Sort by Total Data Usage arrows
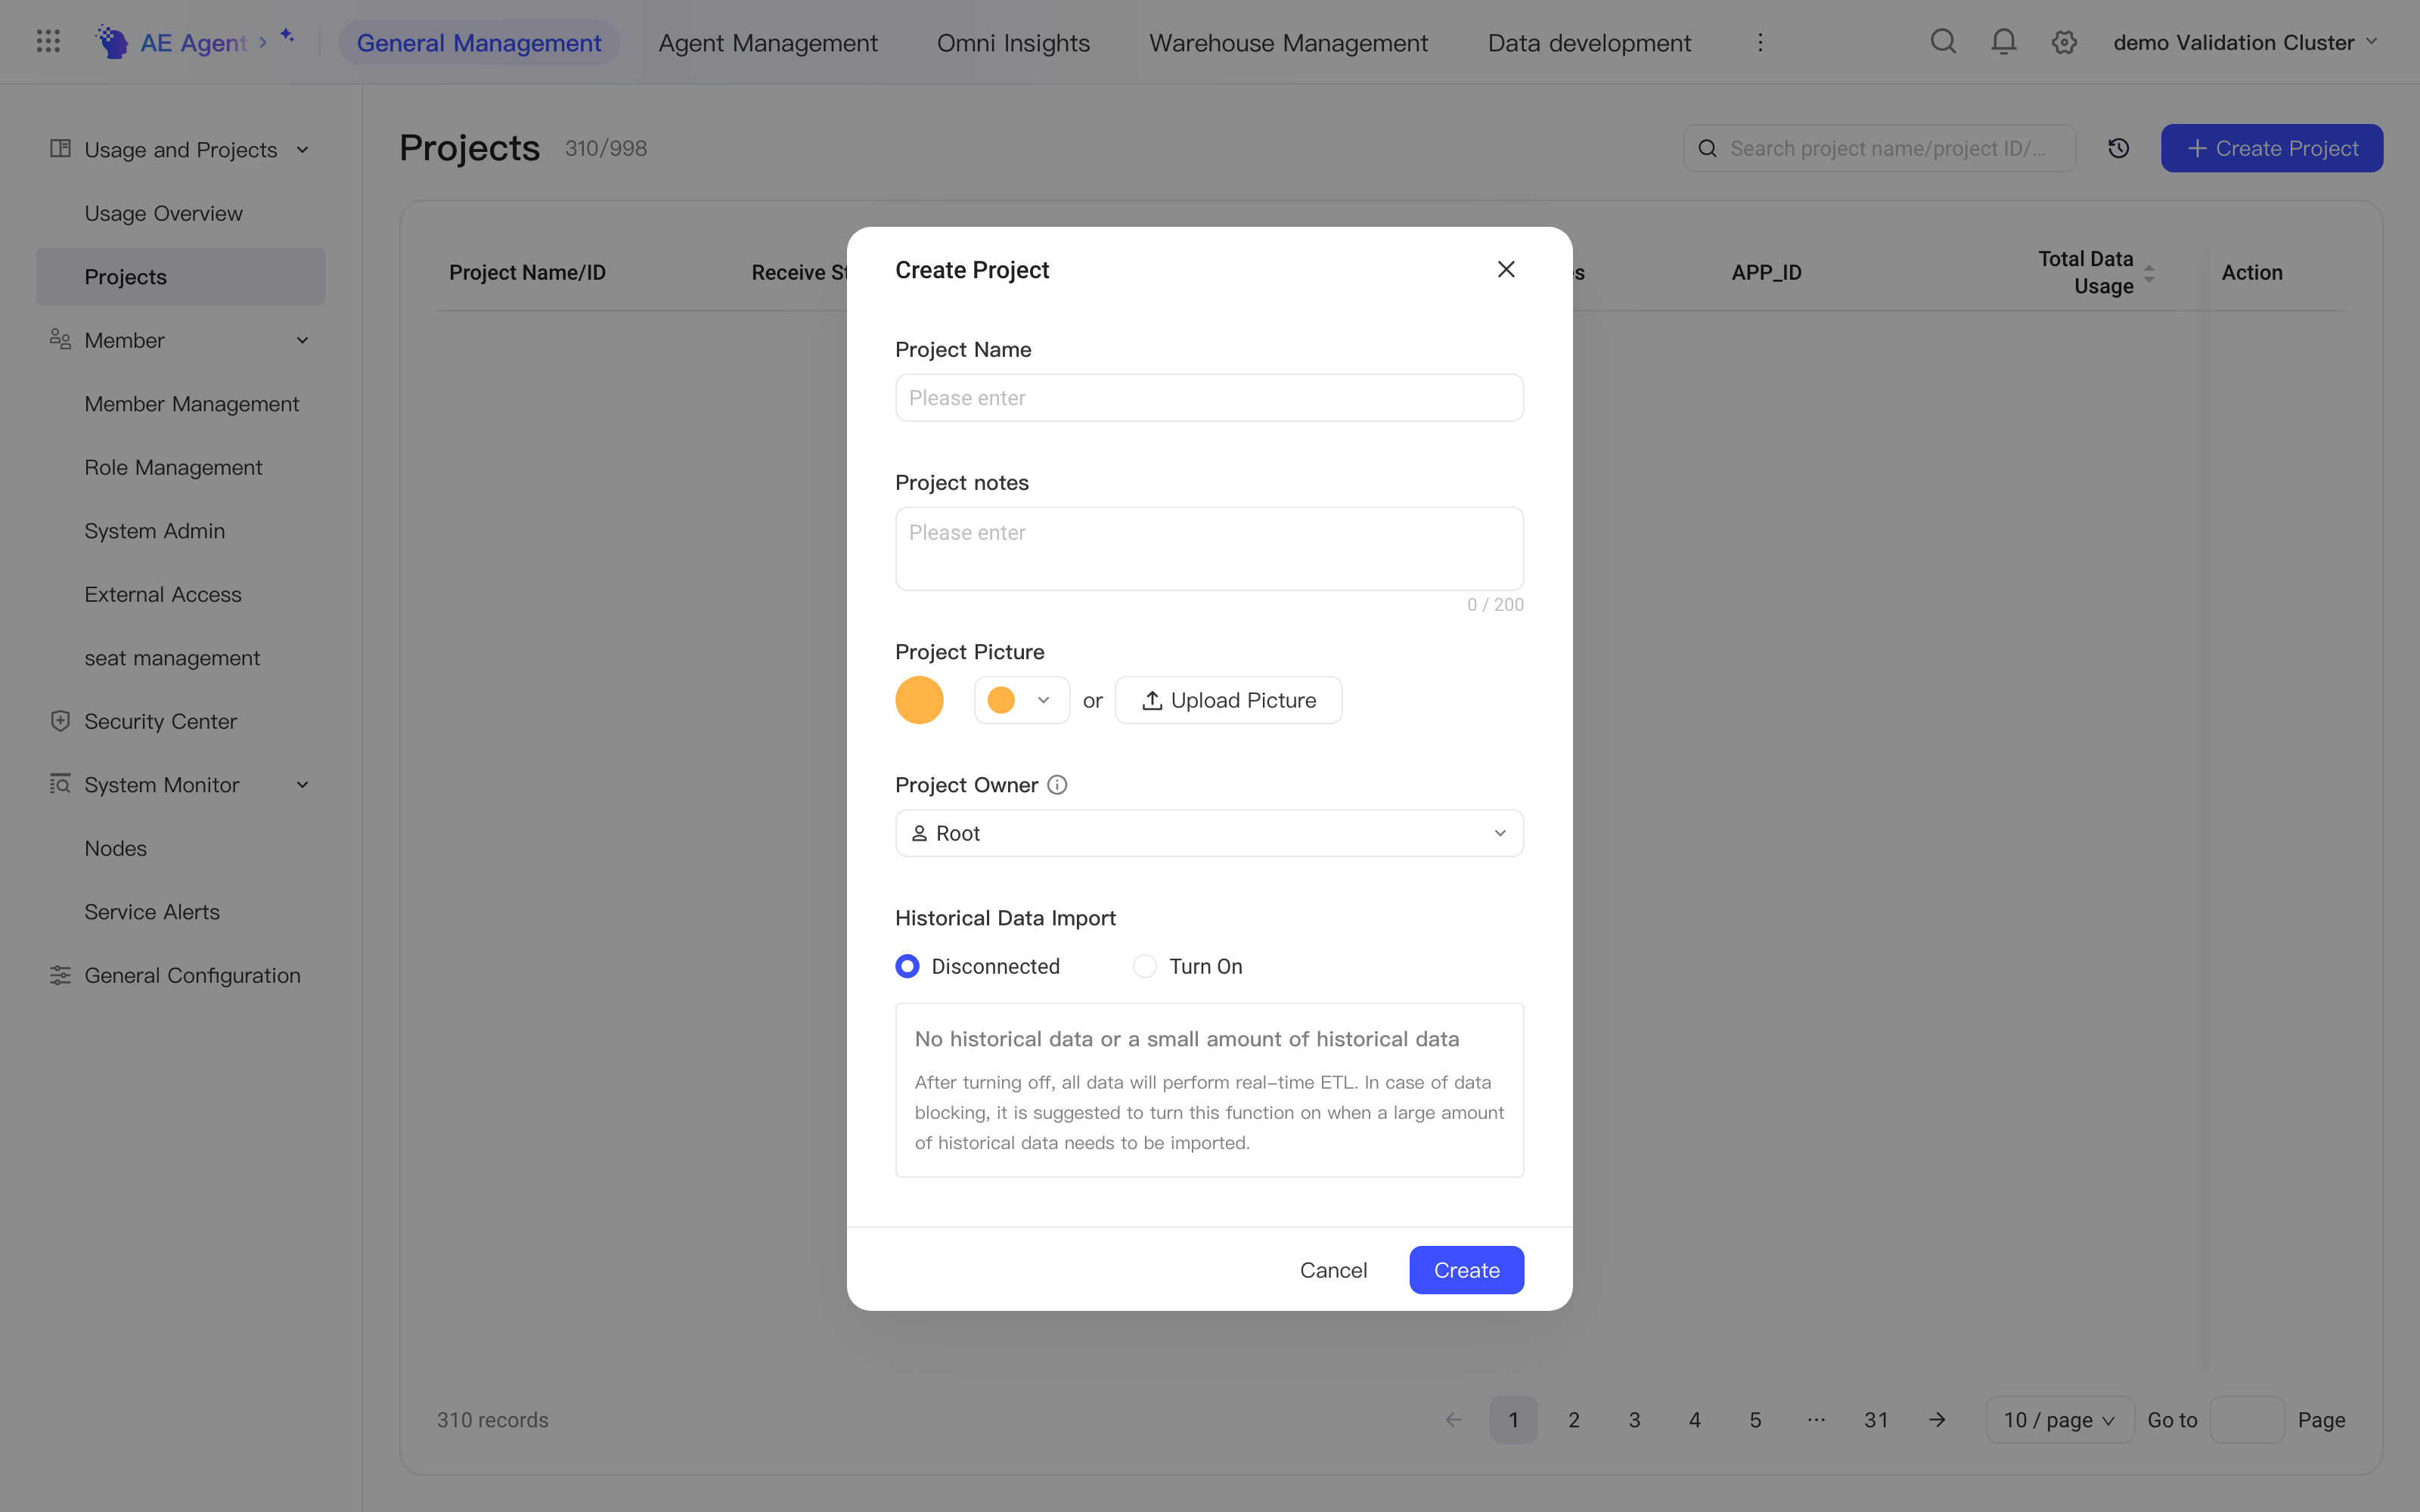Screen dimensions: 2420x1512 [x=2149, y=272]
